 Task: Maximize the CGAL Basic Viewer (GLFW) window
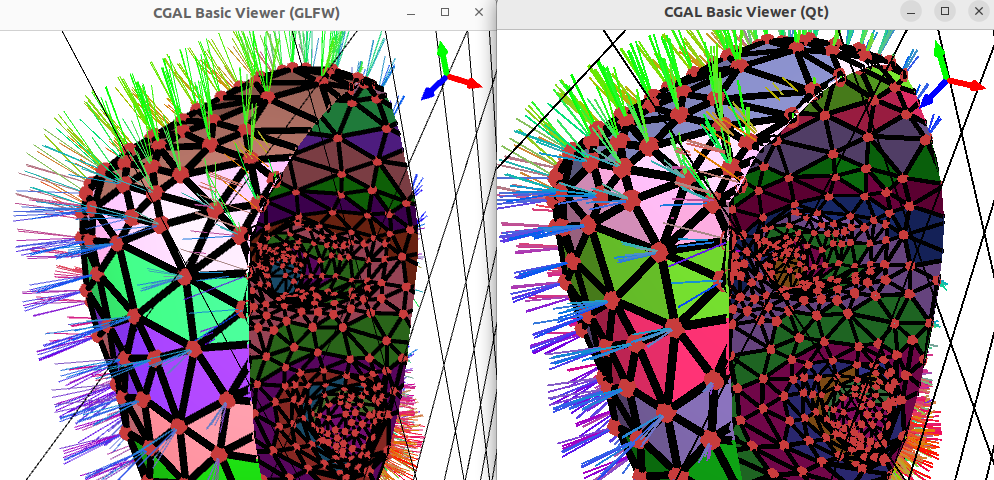coord(445,12)
